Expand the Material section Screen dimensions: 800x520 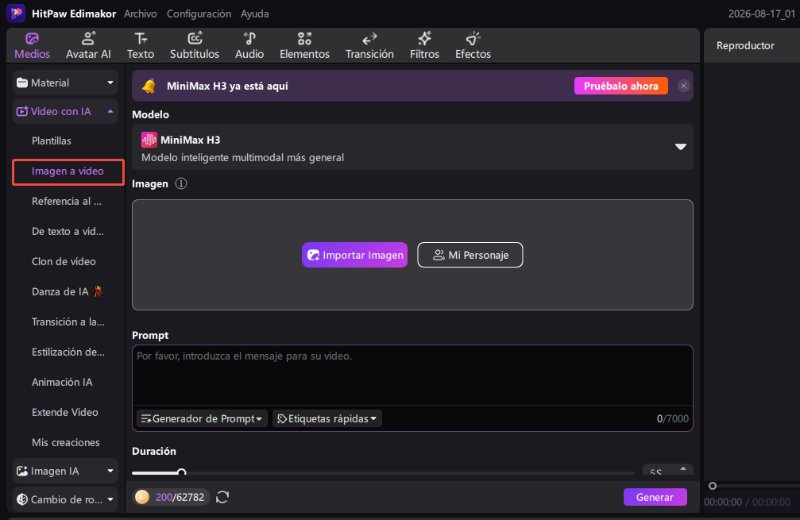click(65, 83)
